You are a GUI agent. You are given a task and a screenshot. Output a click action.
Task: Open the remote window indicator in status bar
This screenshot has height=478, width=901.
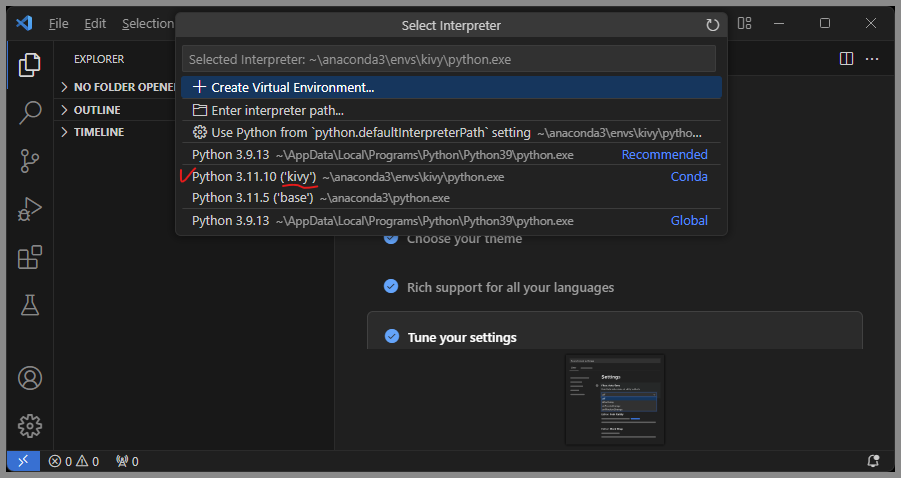point(23,461)
